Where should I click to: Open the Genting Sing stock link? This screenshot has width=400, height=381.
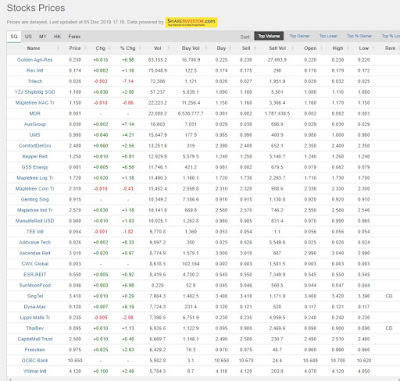(x=35, y=199)
